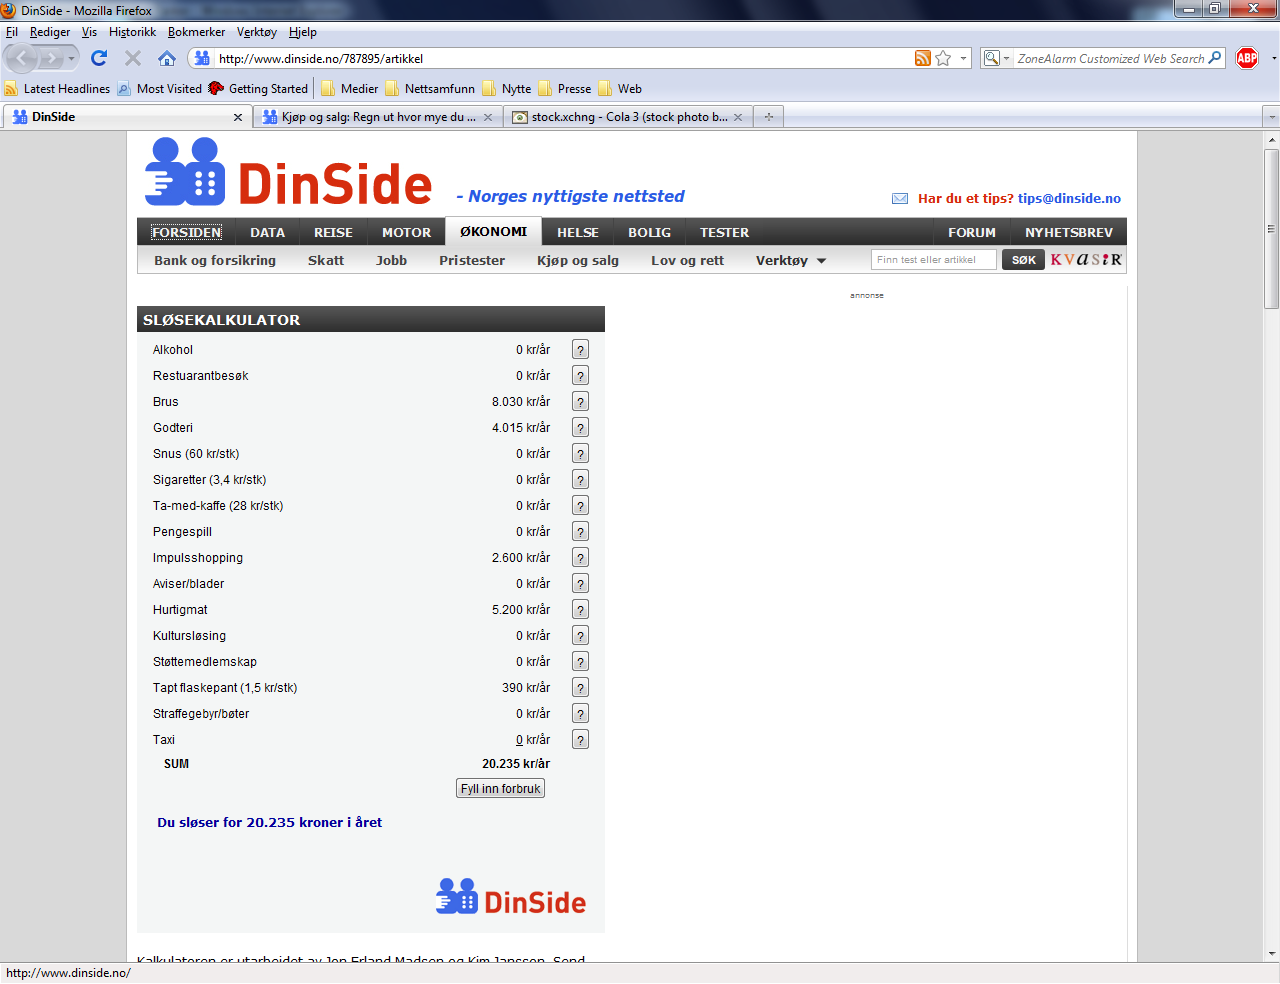1280x984 pixels.
Task: Bookmark page with the star icon
Action: tap(943, 59)
